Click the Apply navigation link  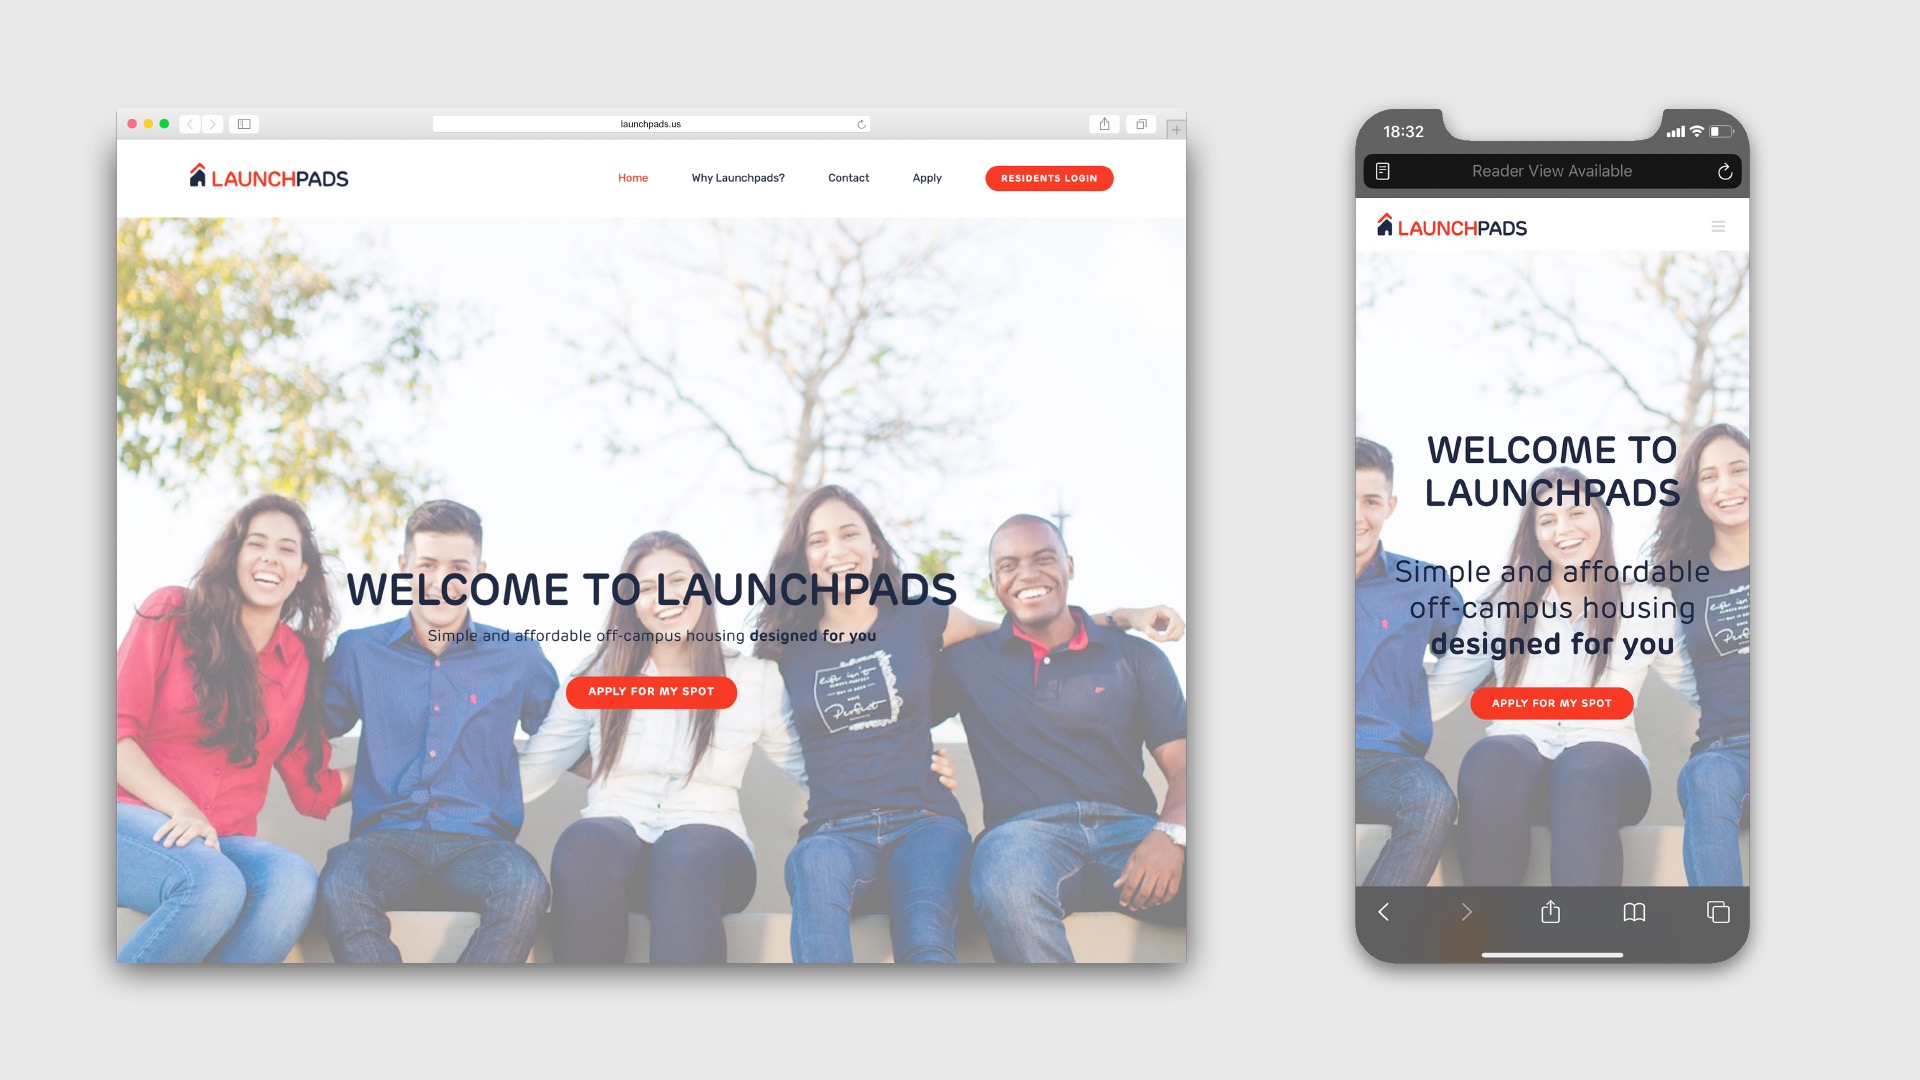[x=927, y=178]
